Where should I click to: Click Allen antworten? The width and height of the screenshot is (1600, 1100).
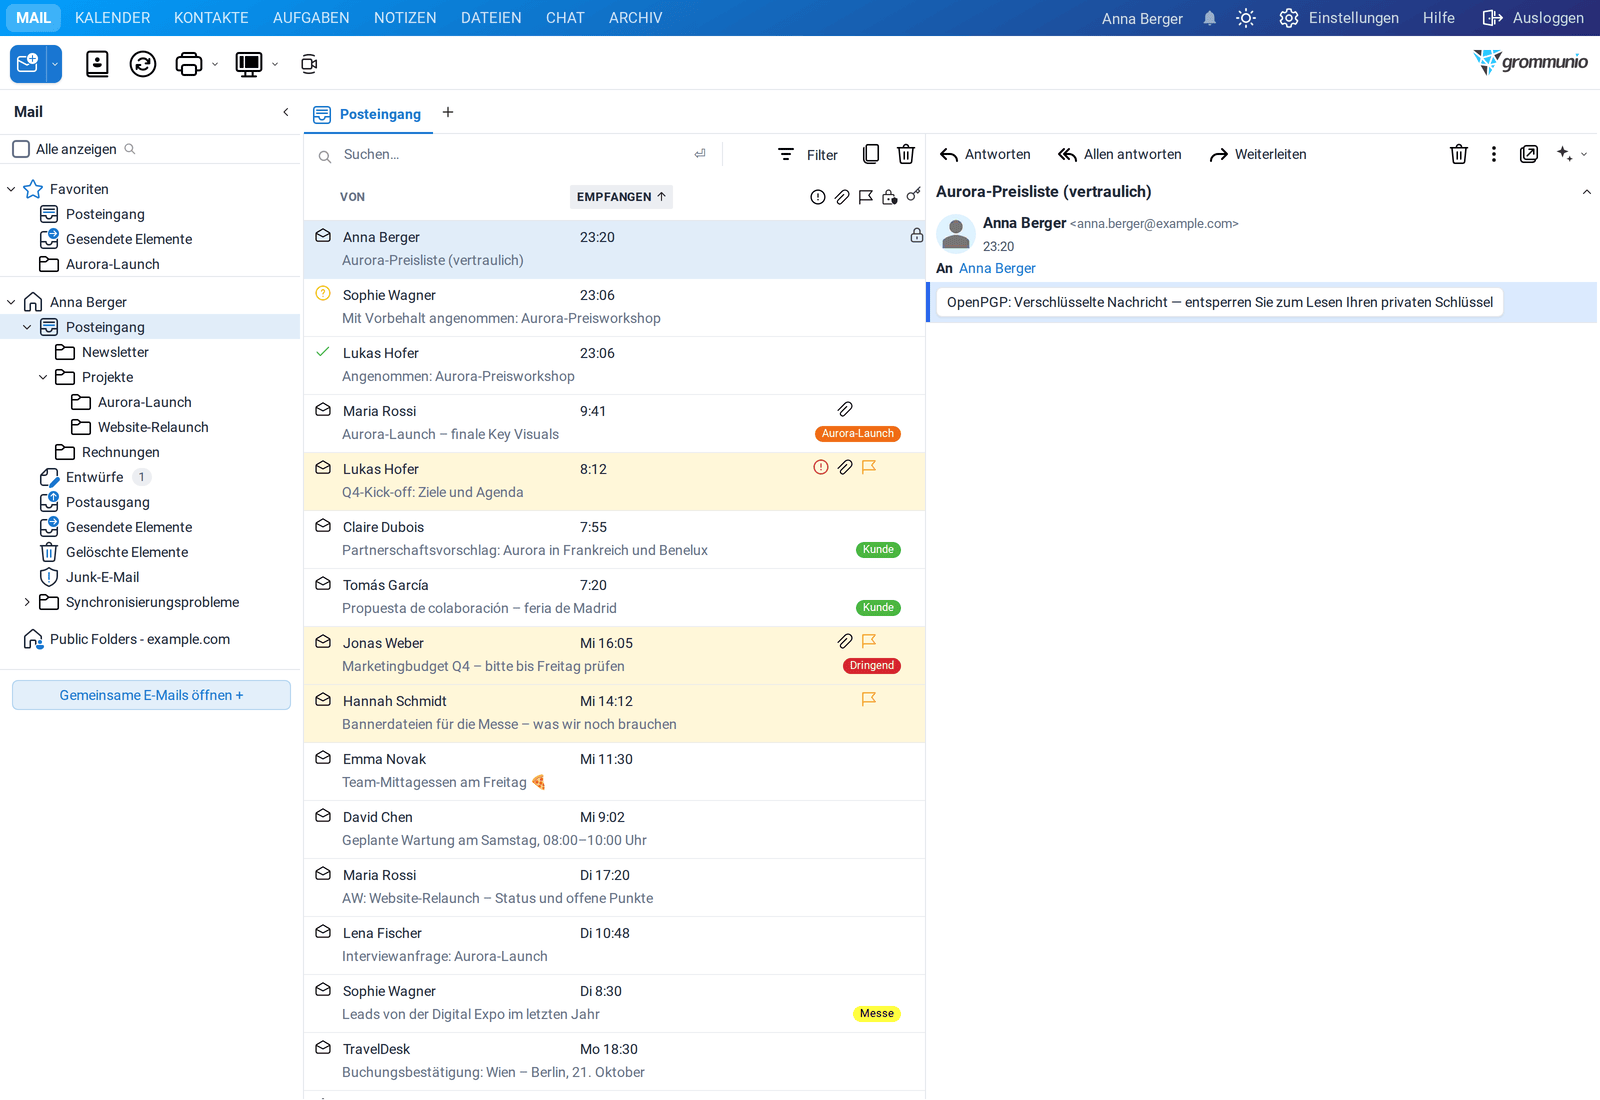[1120, 154]
